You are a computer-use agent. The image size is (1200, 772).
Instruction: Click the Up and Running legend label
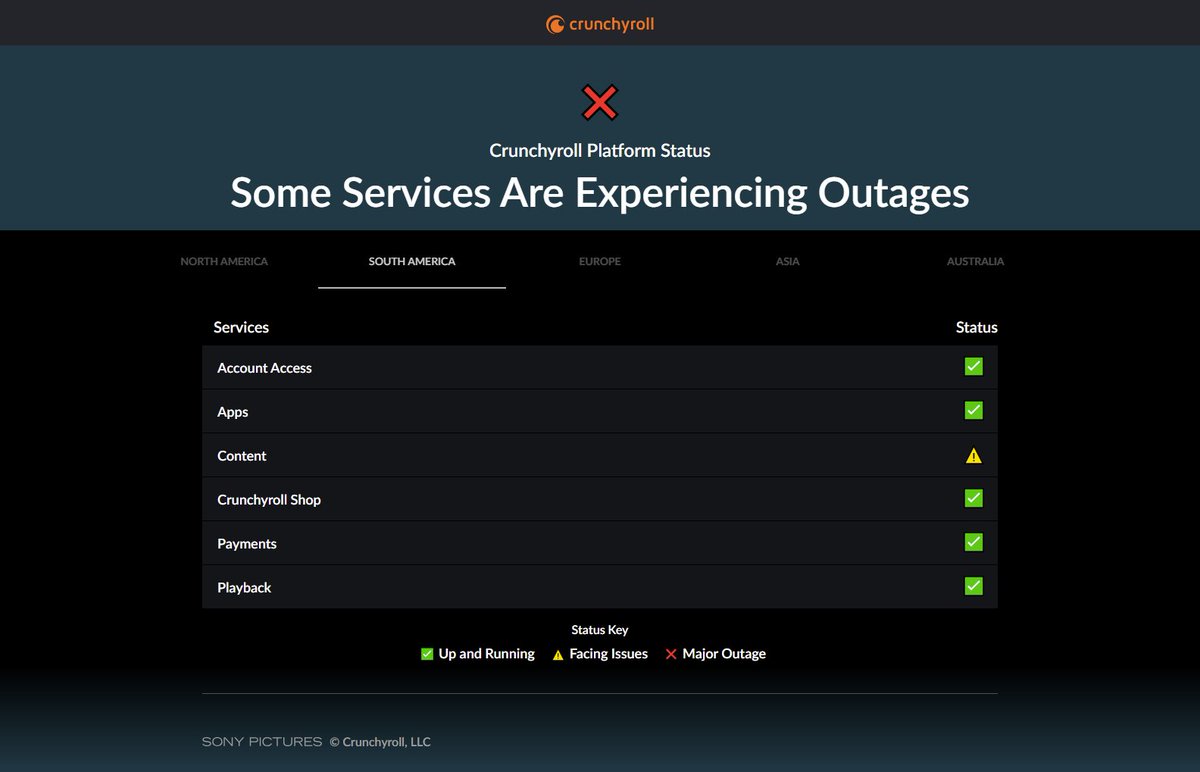(487, 654)
